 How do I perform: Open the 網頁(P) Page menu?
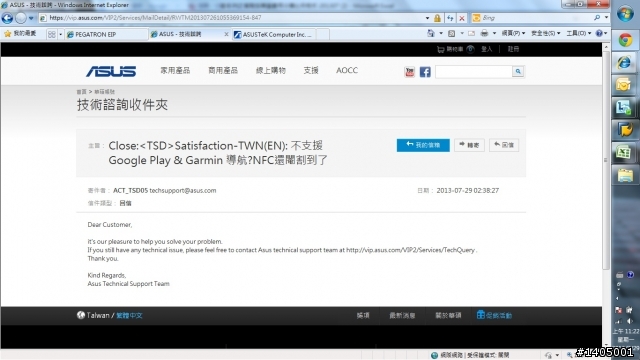513,33
